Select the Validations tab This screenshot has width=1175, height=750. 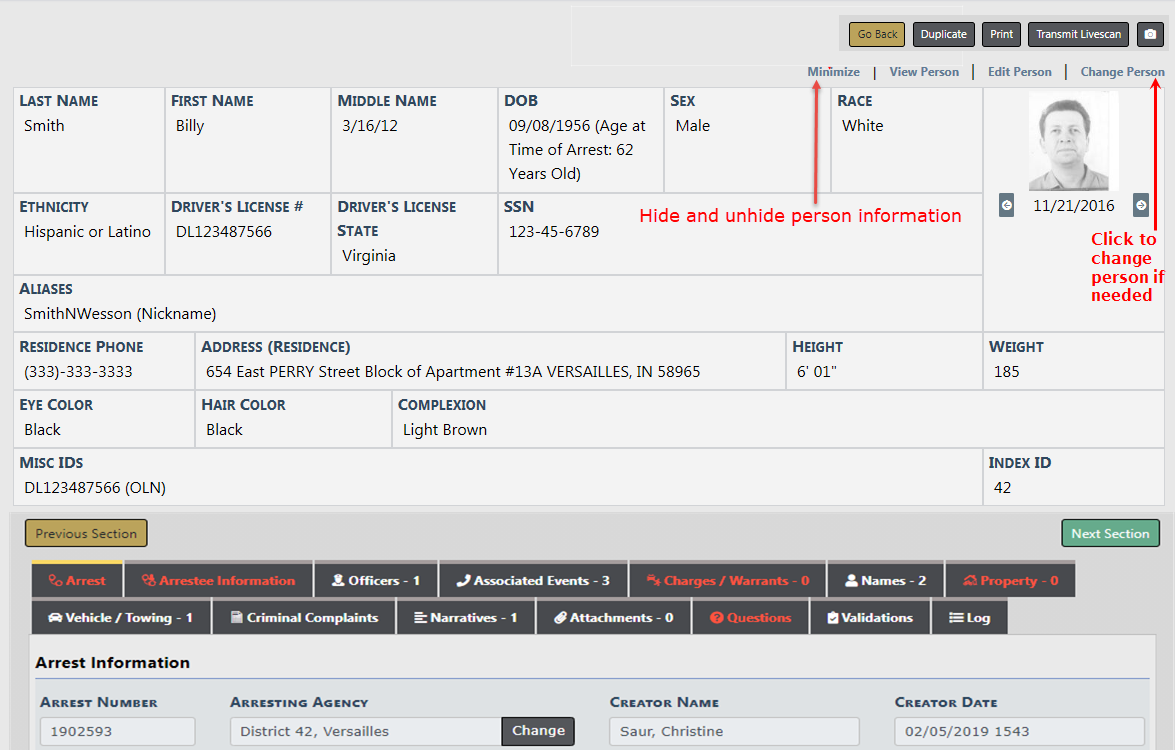coord(869,618)
